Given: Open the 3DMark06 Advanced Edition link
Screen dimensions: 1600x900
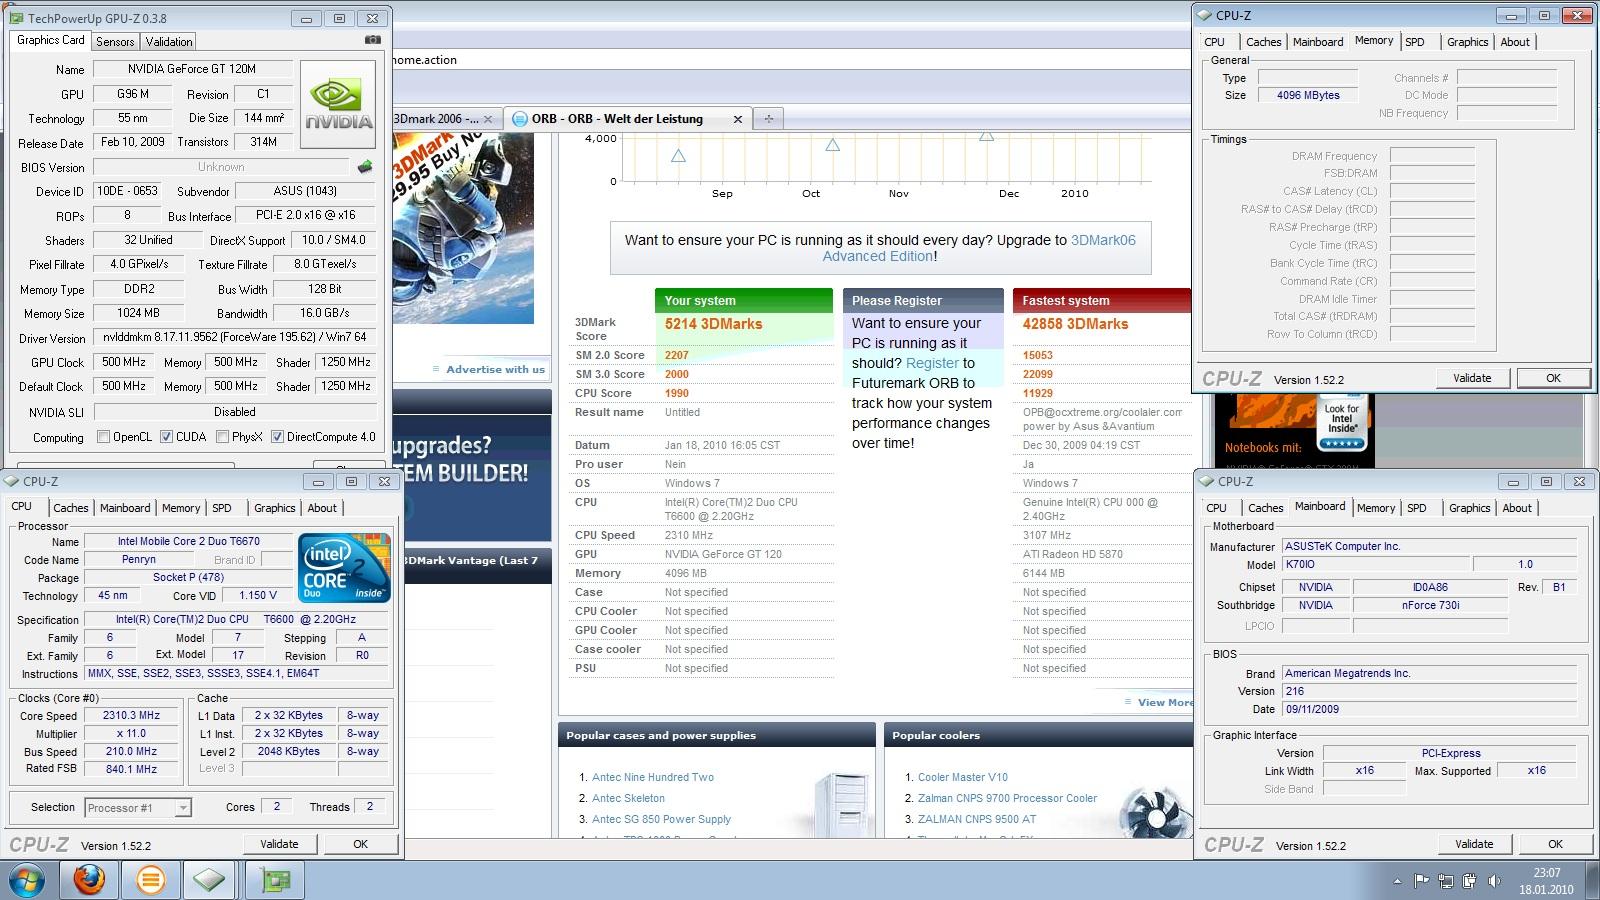Looking at the screenshot, I should [979, 248].
